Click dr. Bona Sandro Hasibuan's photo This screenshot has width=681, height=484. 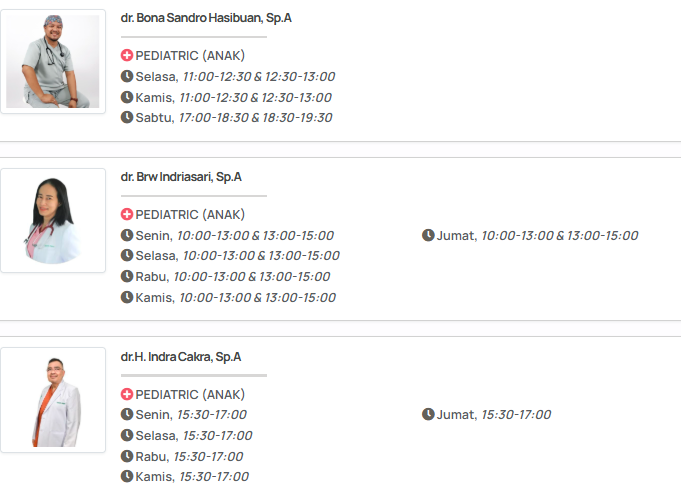pos(53,62)
